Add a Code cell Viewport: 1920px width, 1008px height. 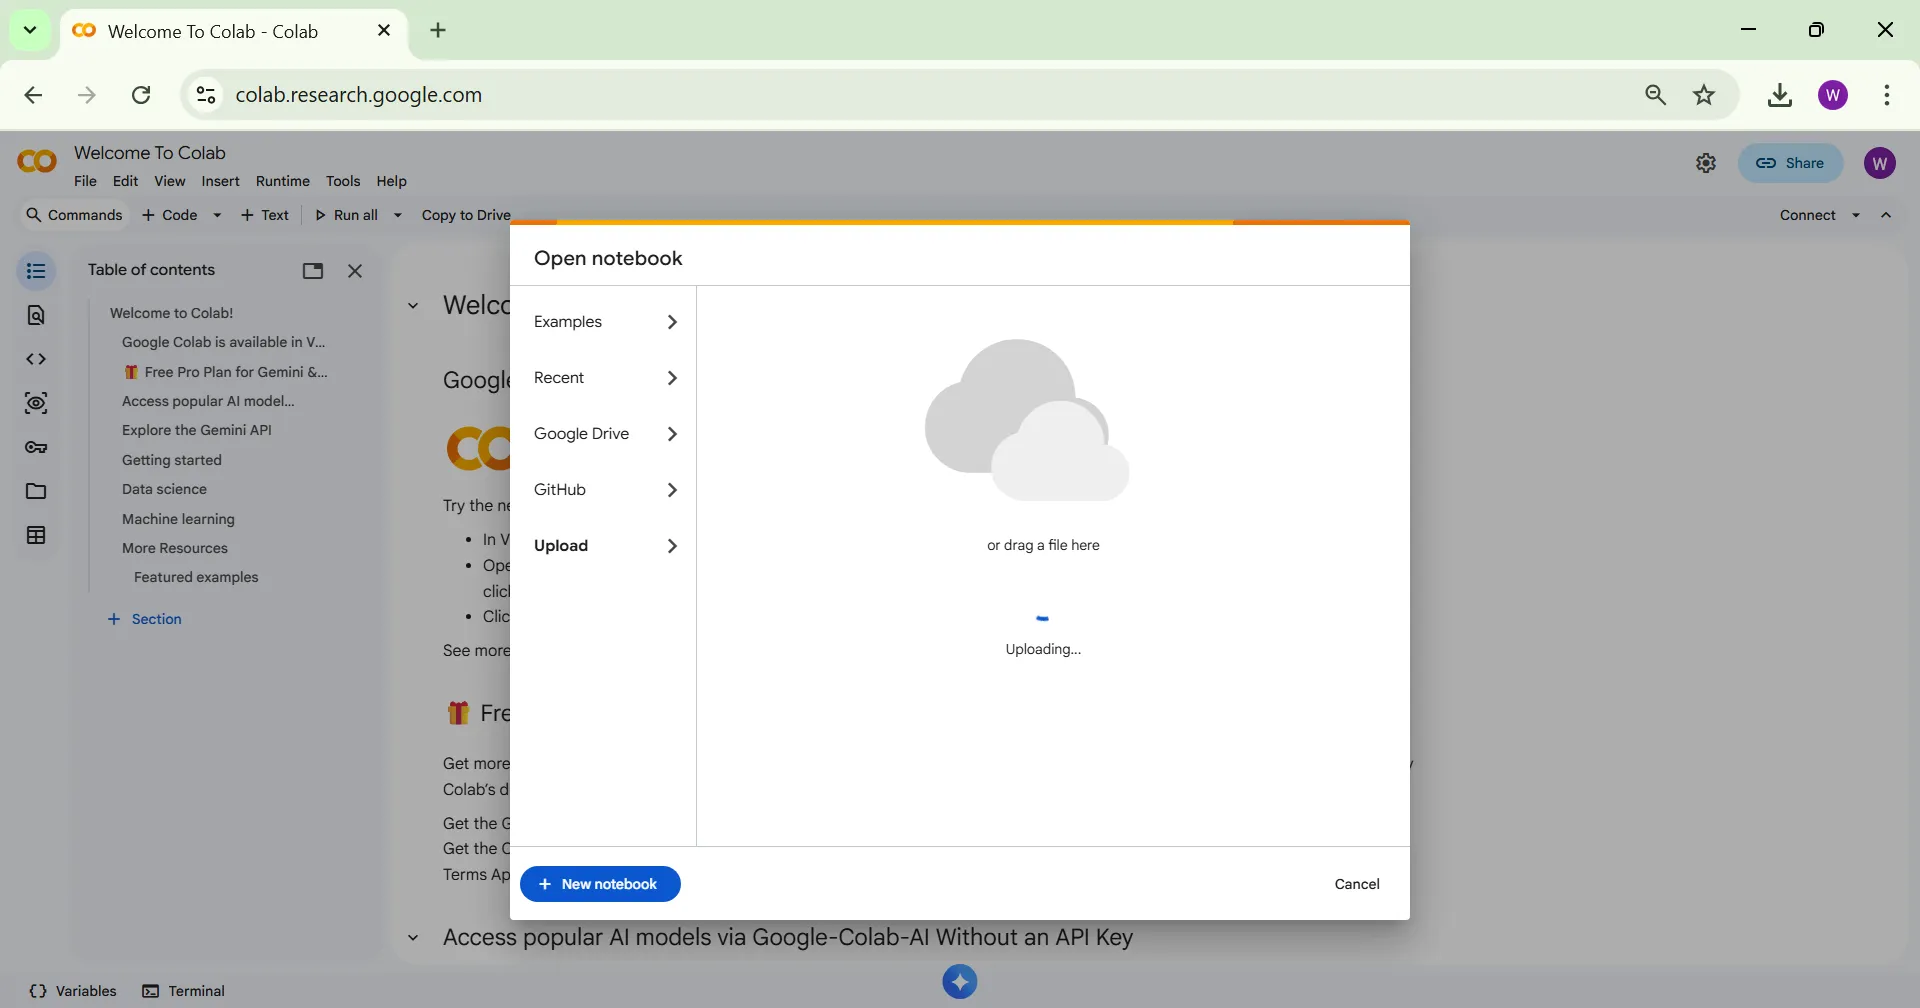[170, 215]
